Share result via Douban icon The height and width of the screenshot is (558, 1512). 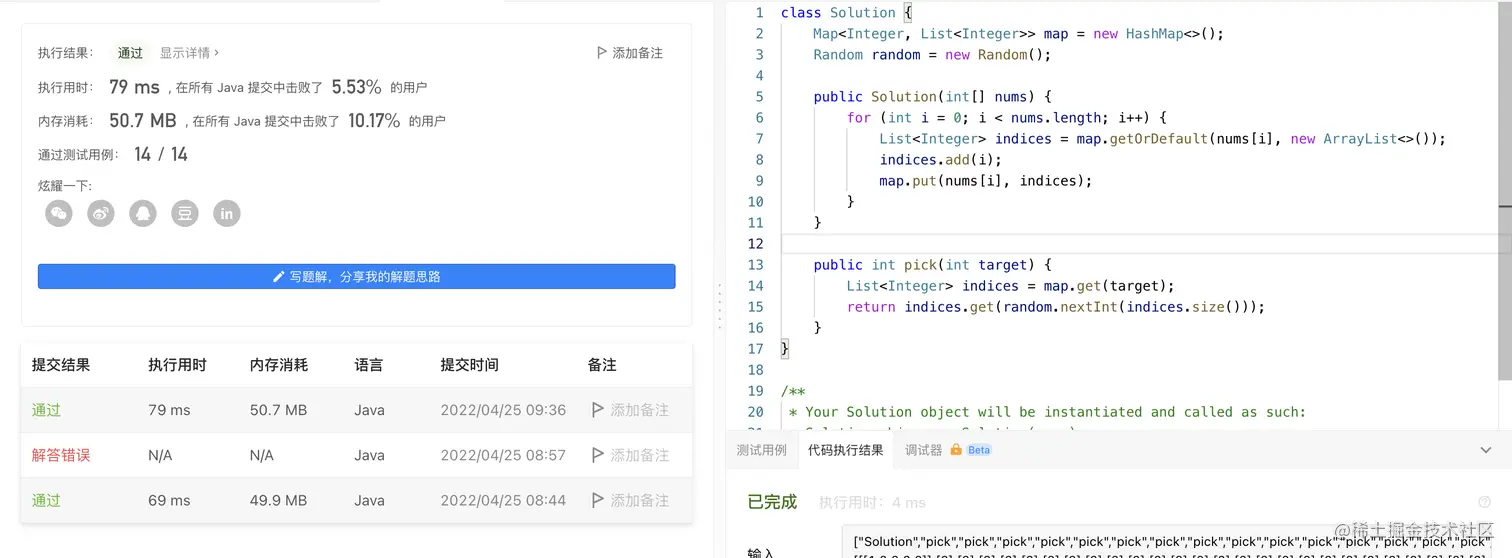(185, 213)
